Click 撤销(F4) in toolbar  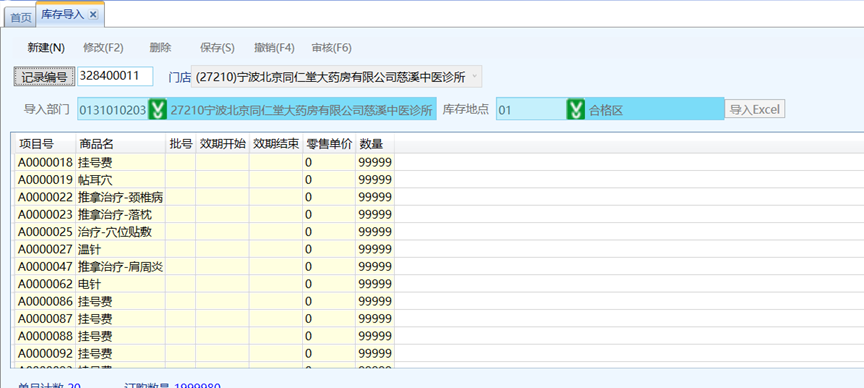[274, 48]
